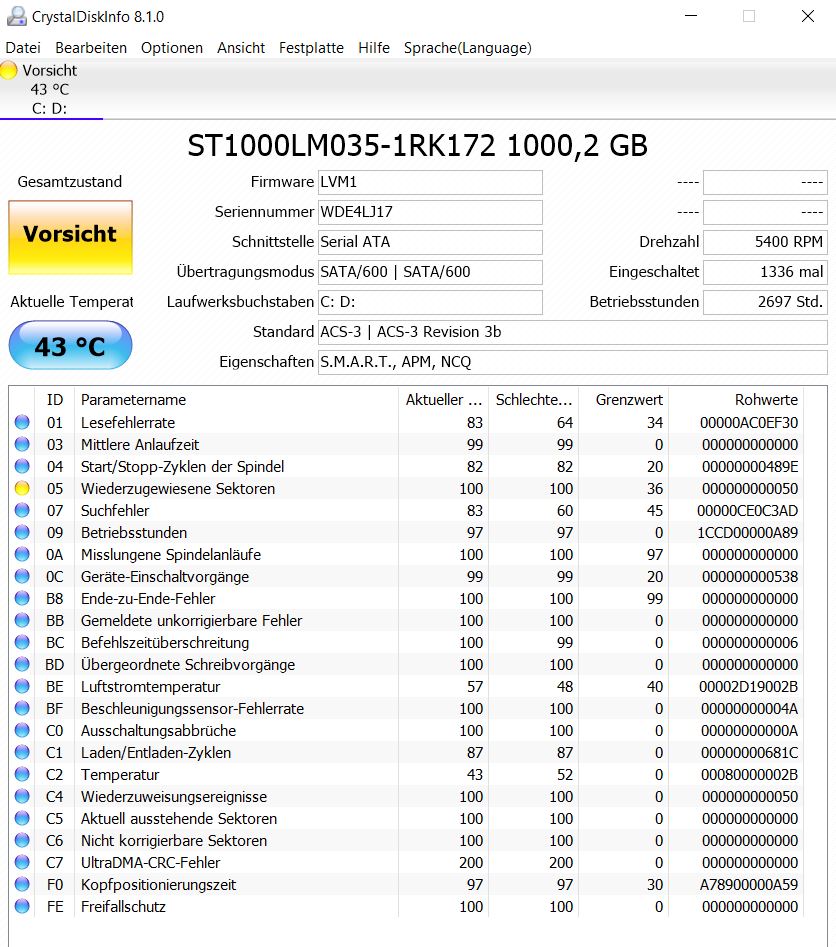The image size is (836, 947).
Task: Click the status orb for Nicht korrigierbare Sektoren
Action: [x=22, y=841]
